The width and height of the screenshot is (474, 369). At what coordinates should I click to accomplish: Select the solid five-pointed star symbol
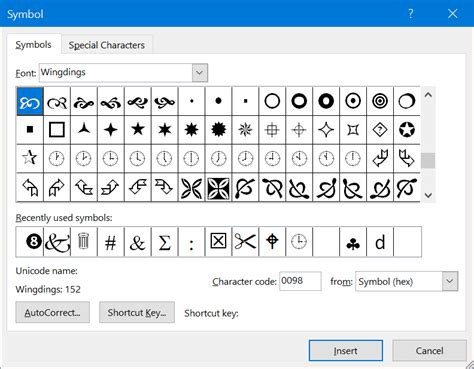pos(138,129)
